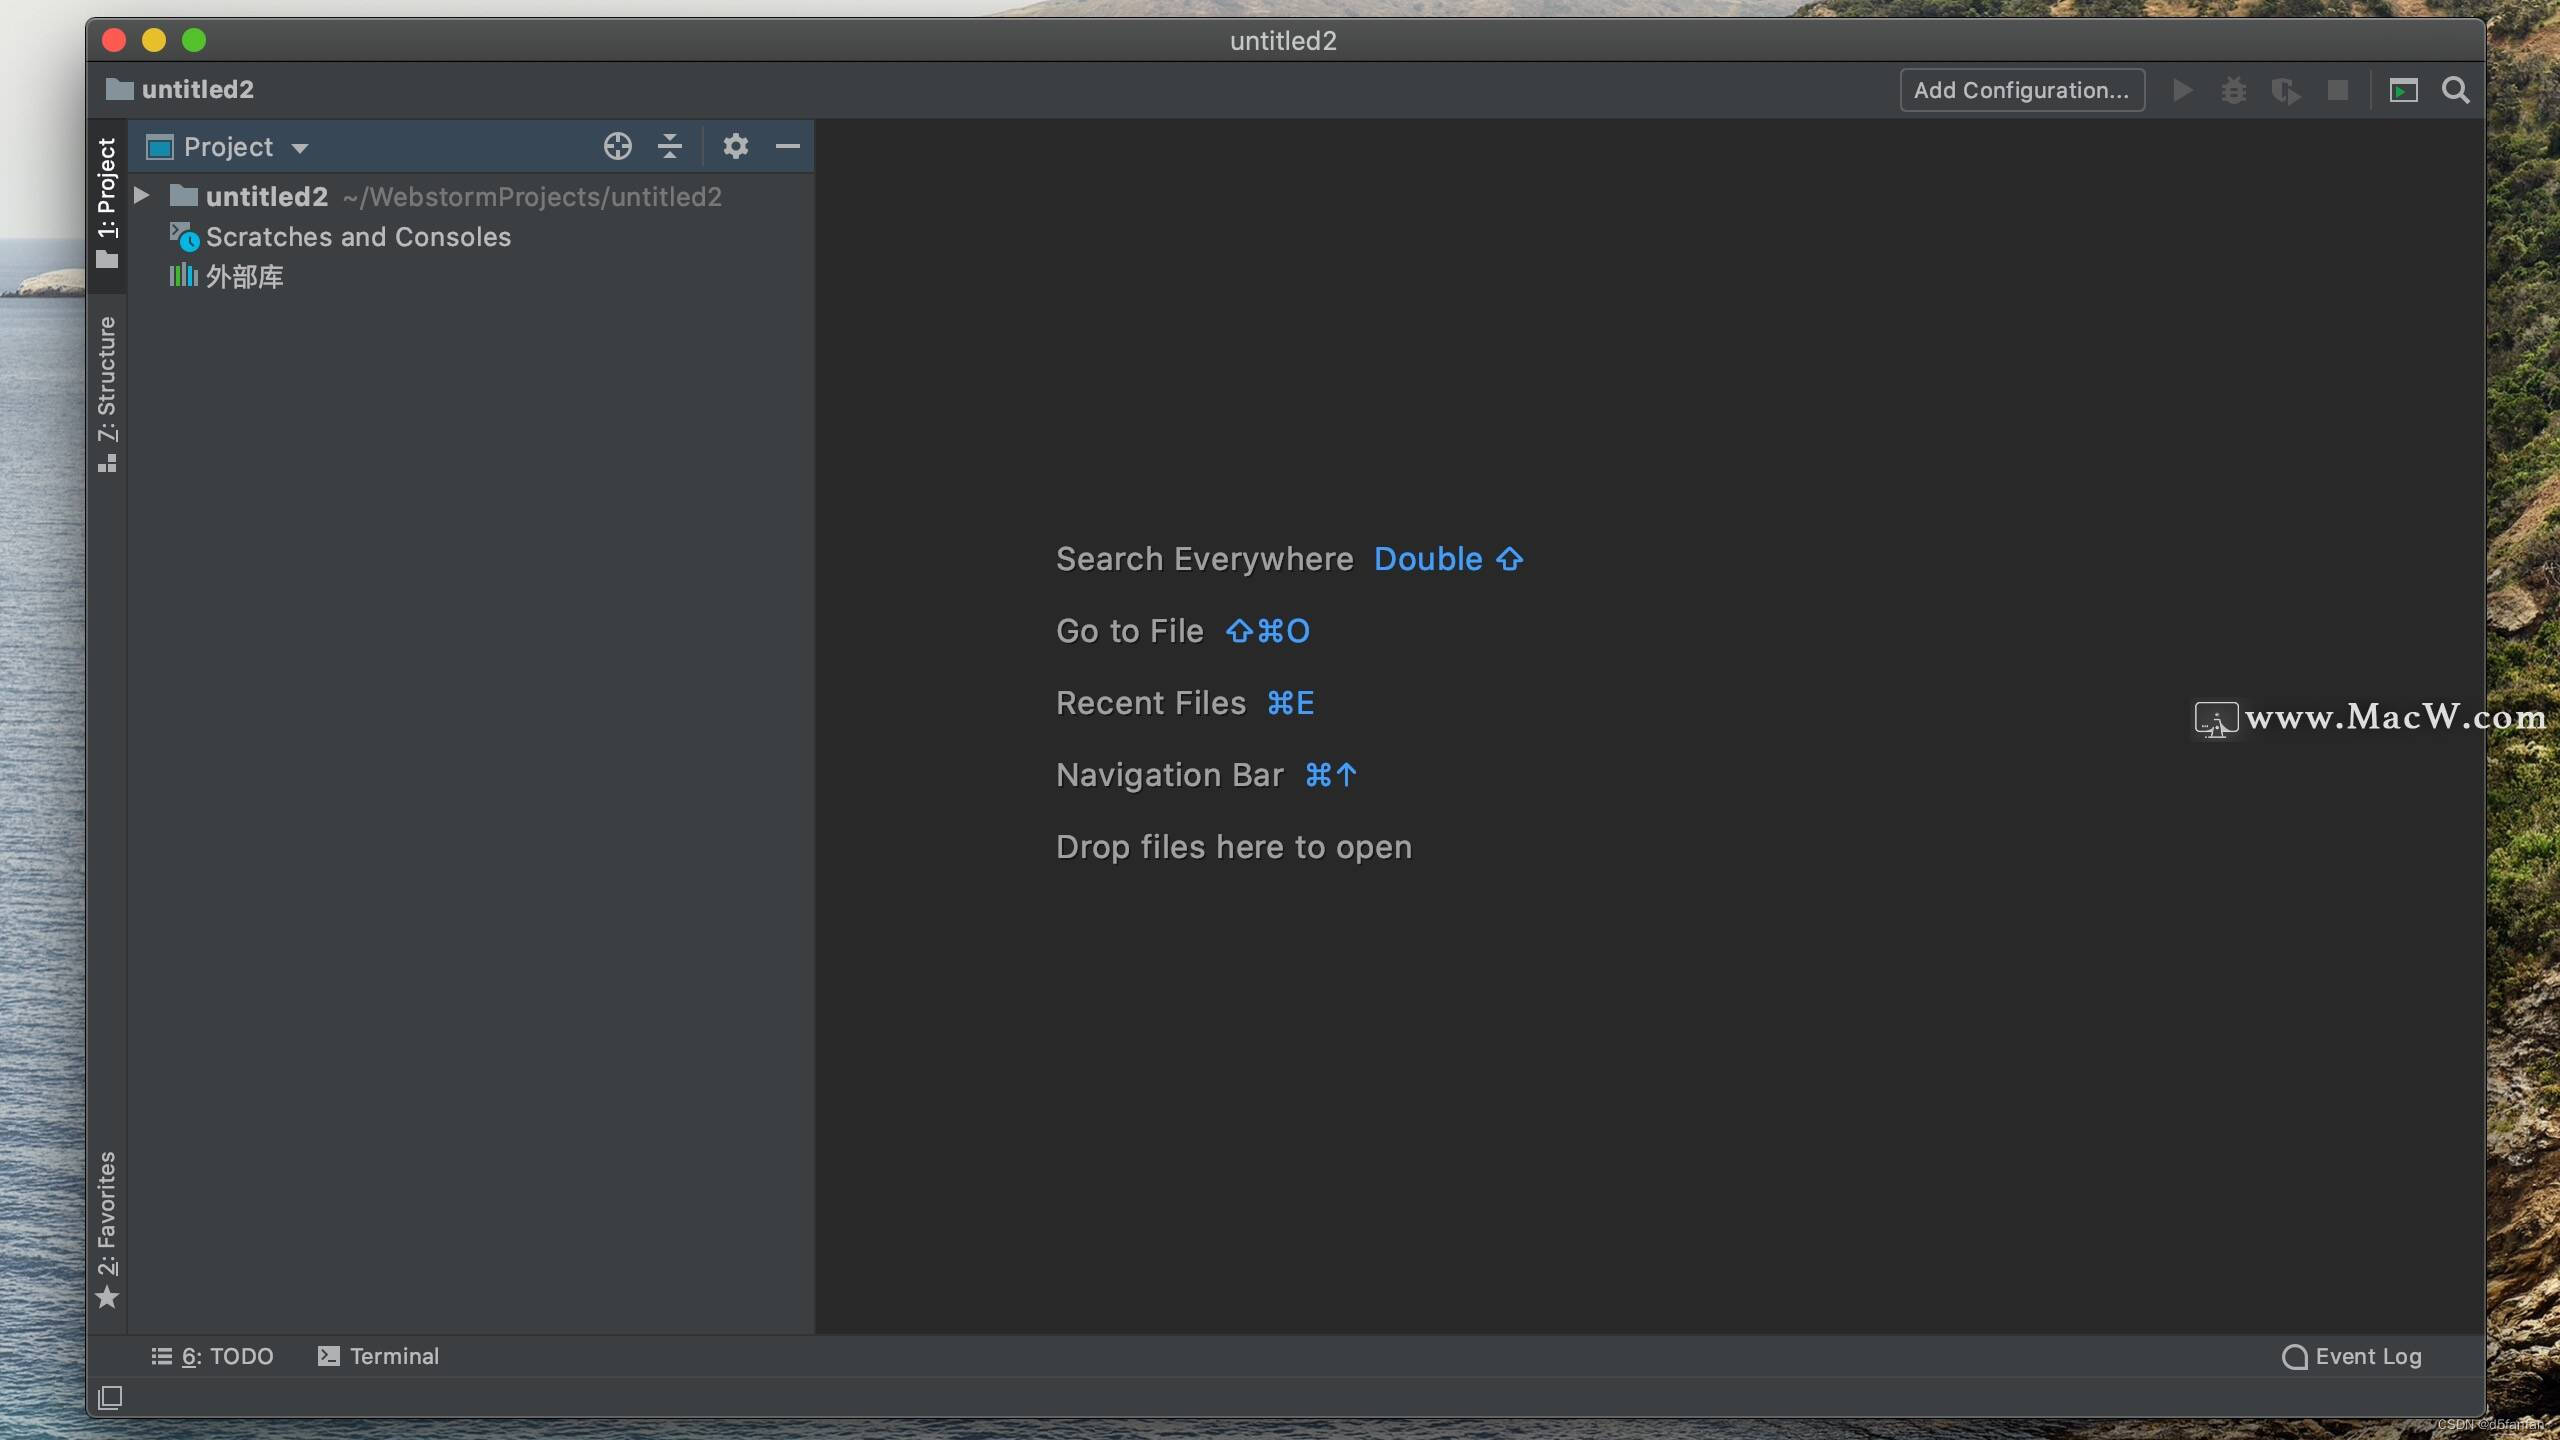Click untitled2 breadcrumb in navigation bar

(198, 89)
